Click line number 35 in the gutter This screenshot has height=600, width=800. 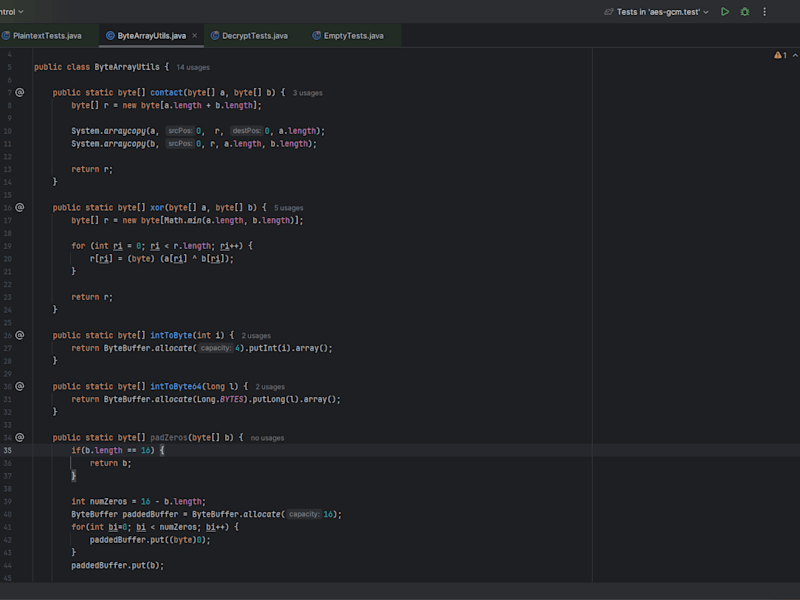(x=8, y=451)
